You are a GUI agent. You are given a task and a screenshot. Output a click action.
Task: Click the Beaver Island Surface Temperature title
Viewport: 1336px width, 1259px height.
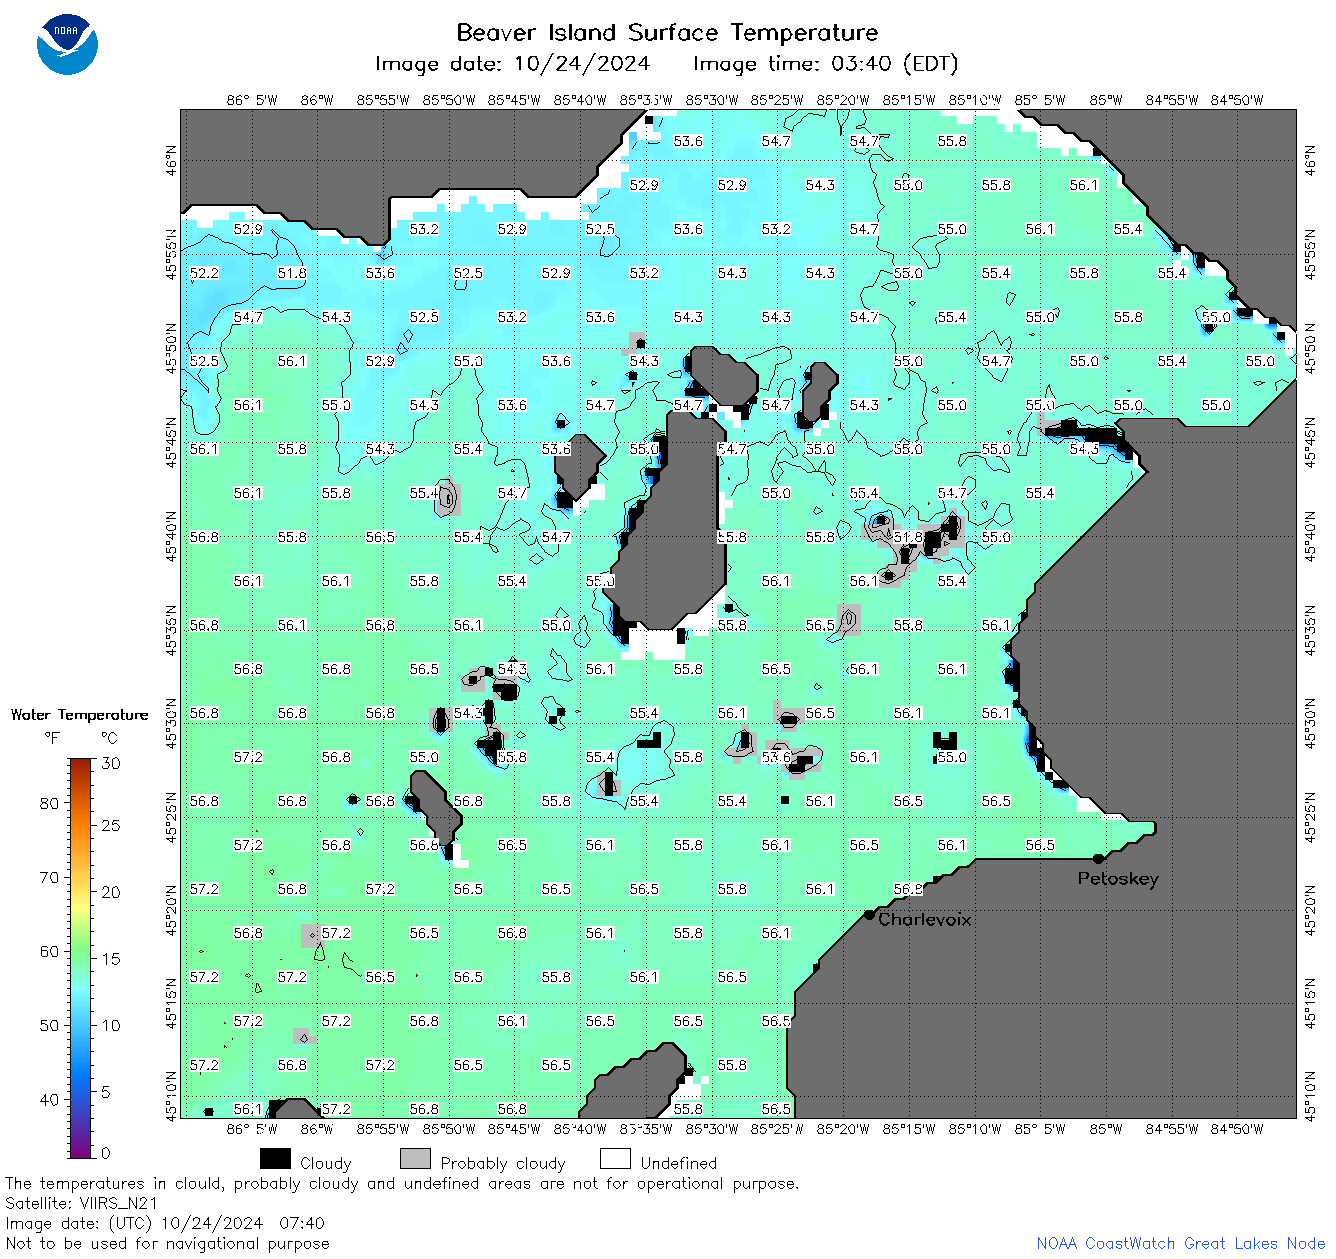(x=667, y=32)
